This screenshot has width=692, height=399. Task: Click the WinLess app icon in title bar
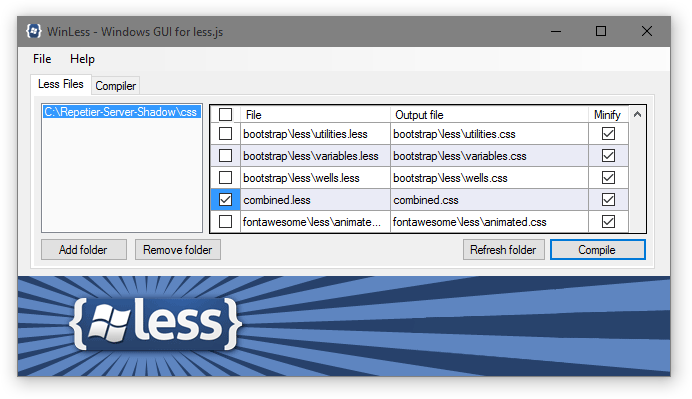[x=34, y=31]
